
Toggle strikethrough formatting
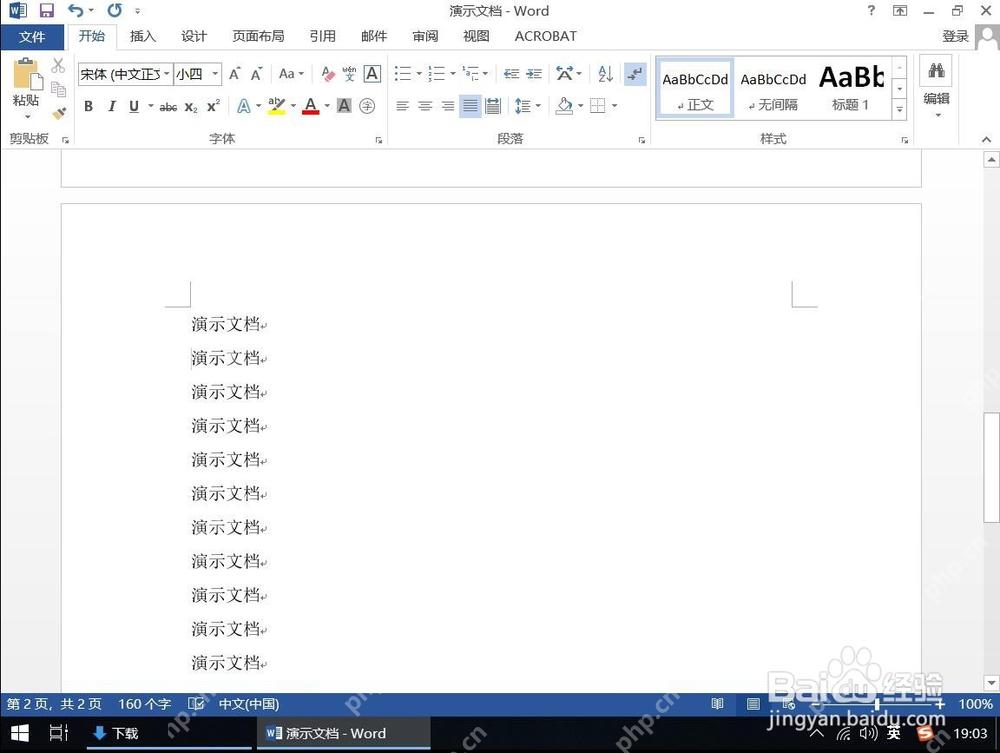168,107
